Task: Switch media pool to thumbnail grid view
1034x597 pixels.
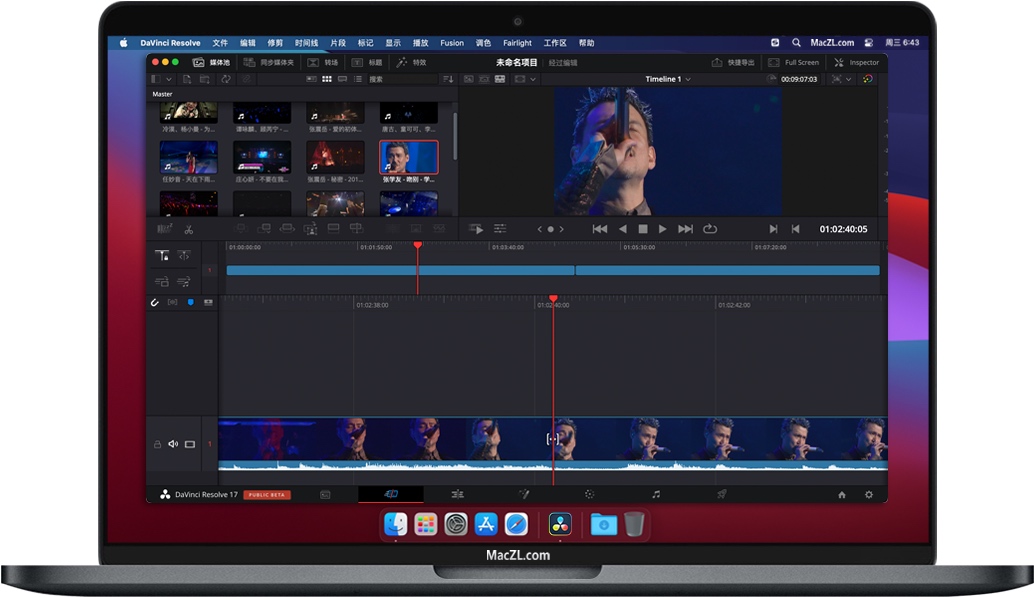Action: (x=326, y=79)
